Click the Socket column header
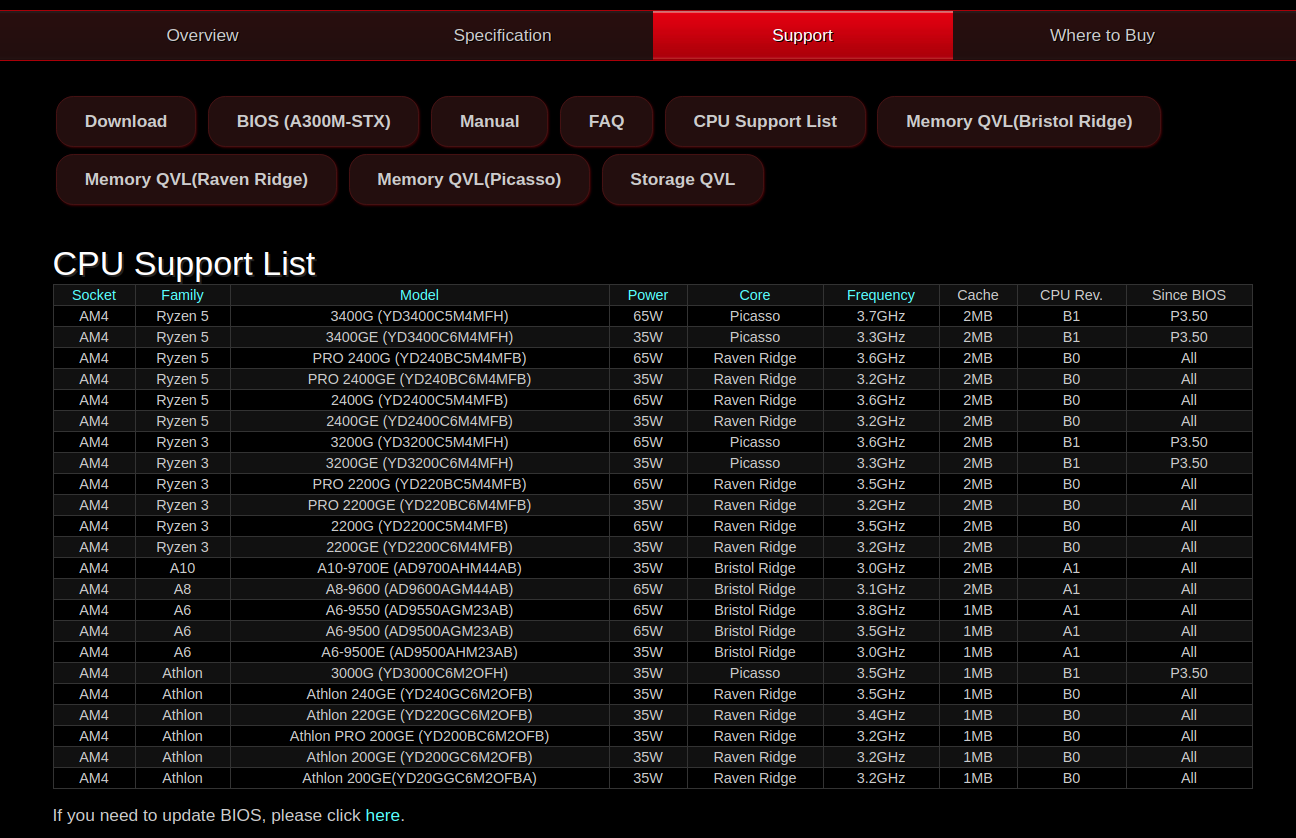Viewport: 1296px width, 838px height. [94, 295]
